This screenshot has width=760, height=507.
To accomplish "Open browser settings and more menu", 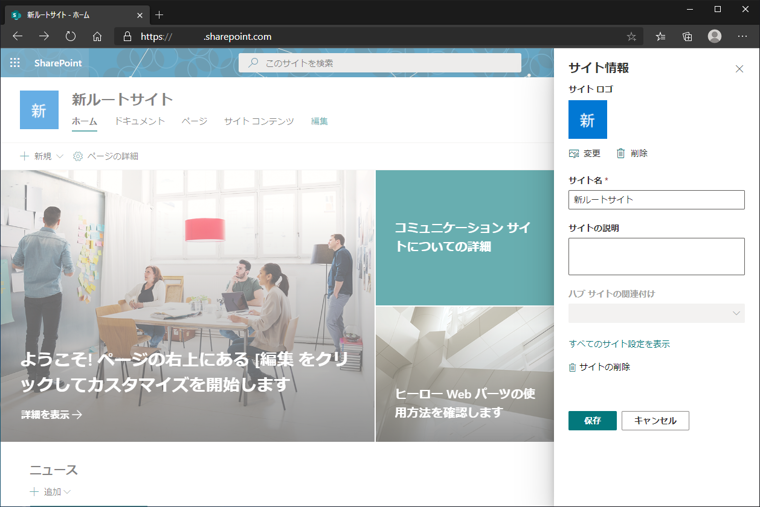I will tap(742, 36).
